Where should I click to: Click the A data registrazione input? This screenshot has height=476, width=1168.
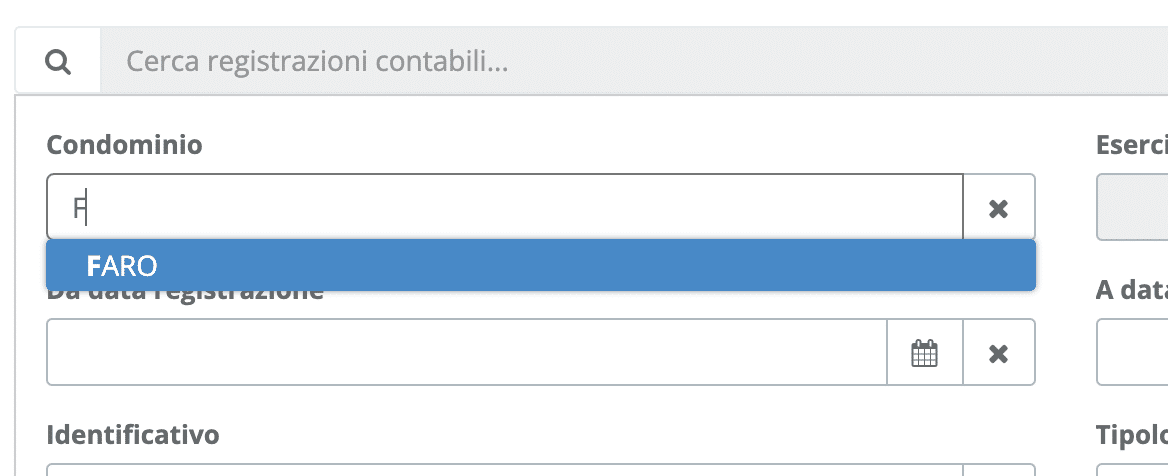tap(1132, 353)
